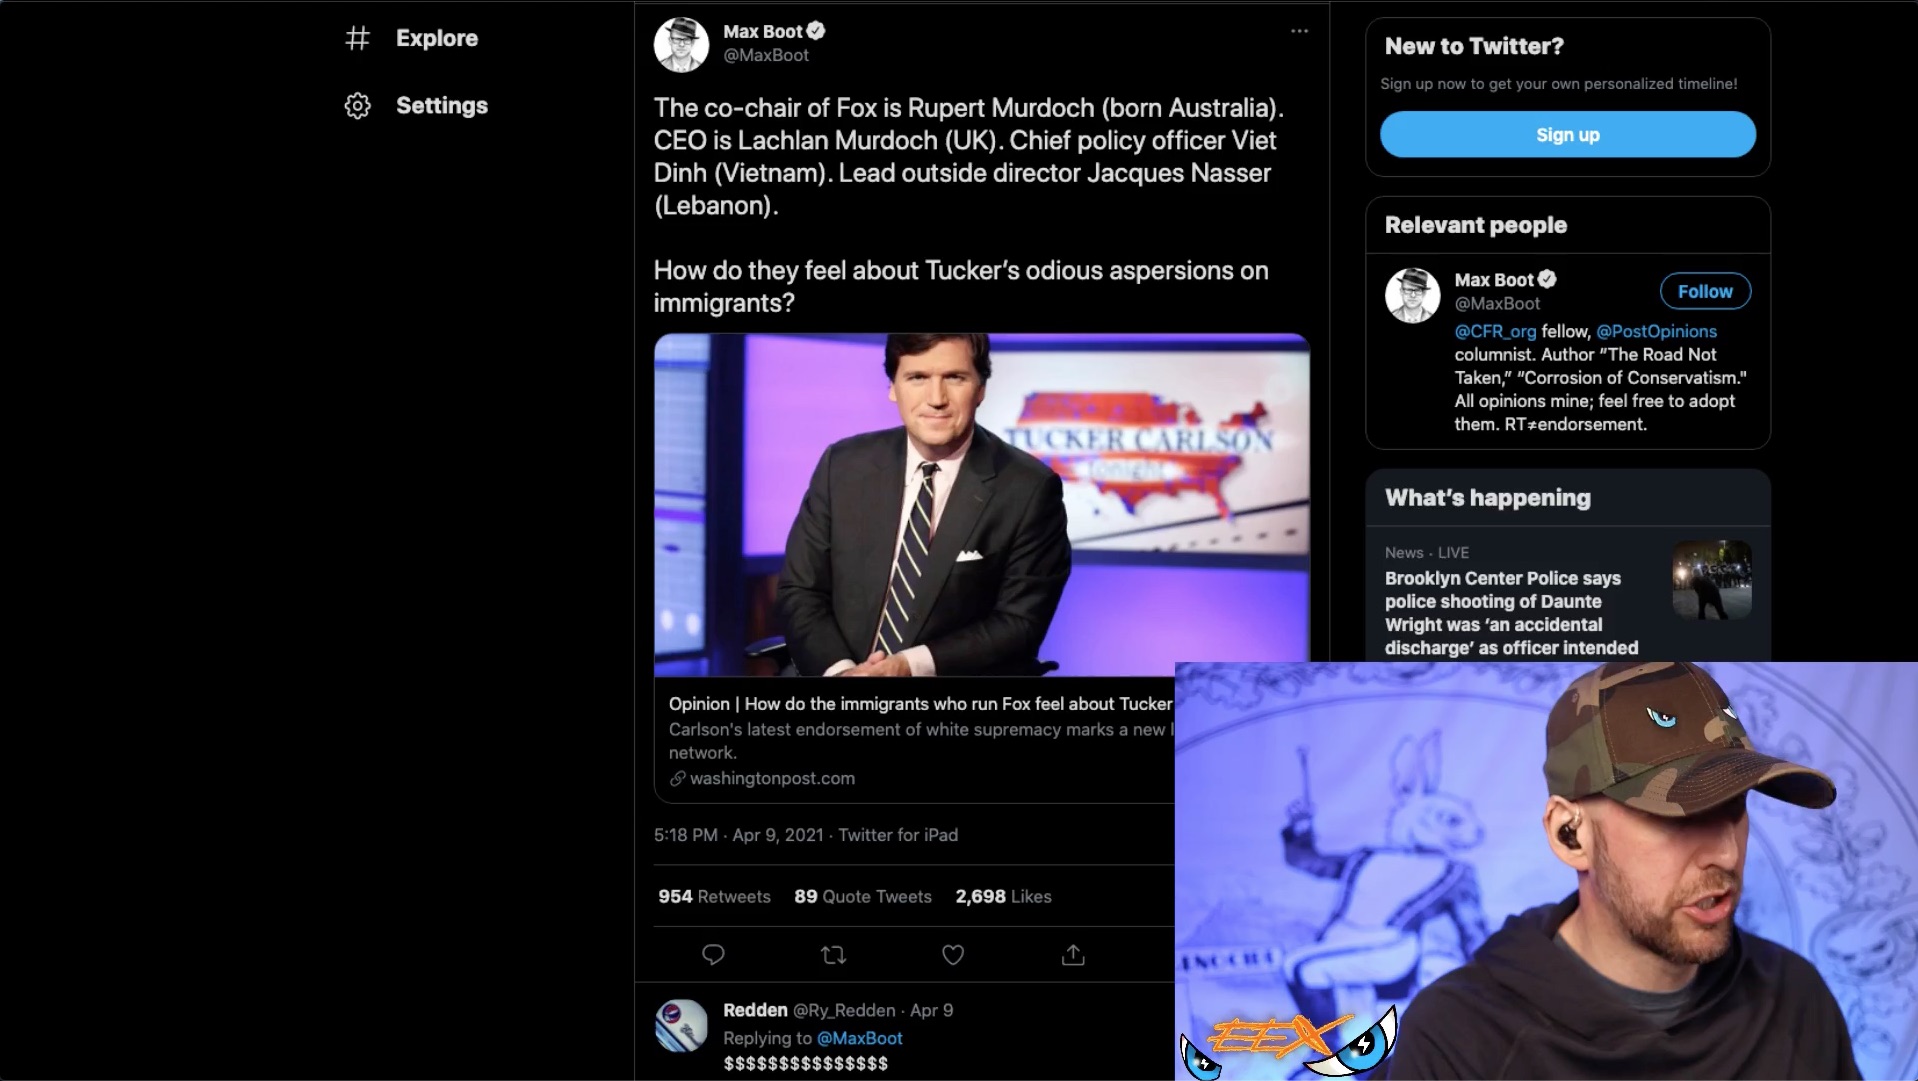View the 954 Retweets list

point(714,896)
